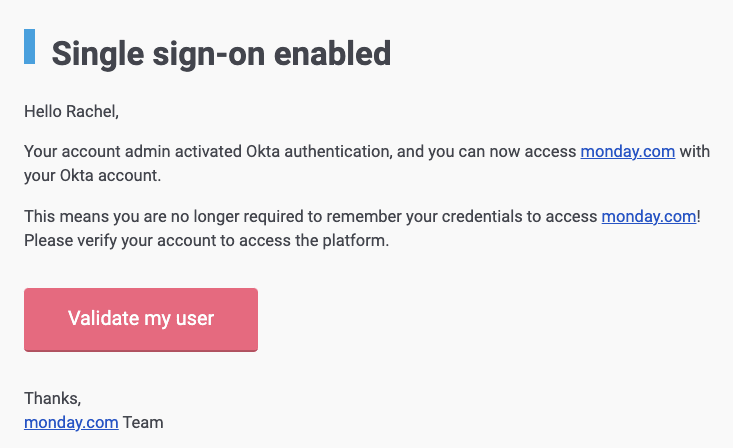Click the blue accent bar beside the heading
The width and height of the screenshot is (733, 448).
pyautogui.click(x=29, y=46)
